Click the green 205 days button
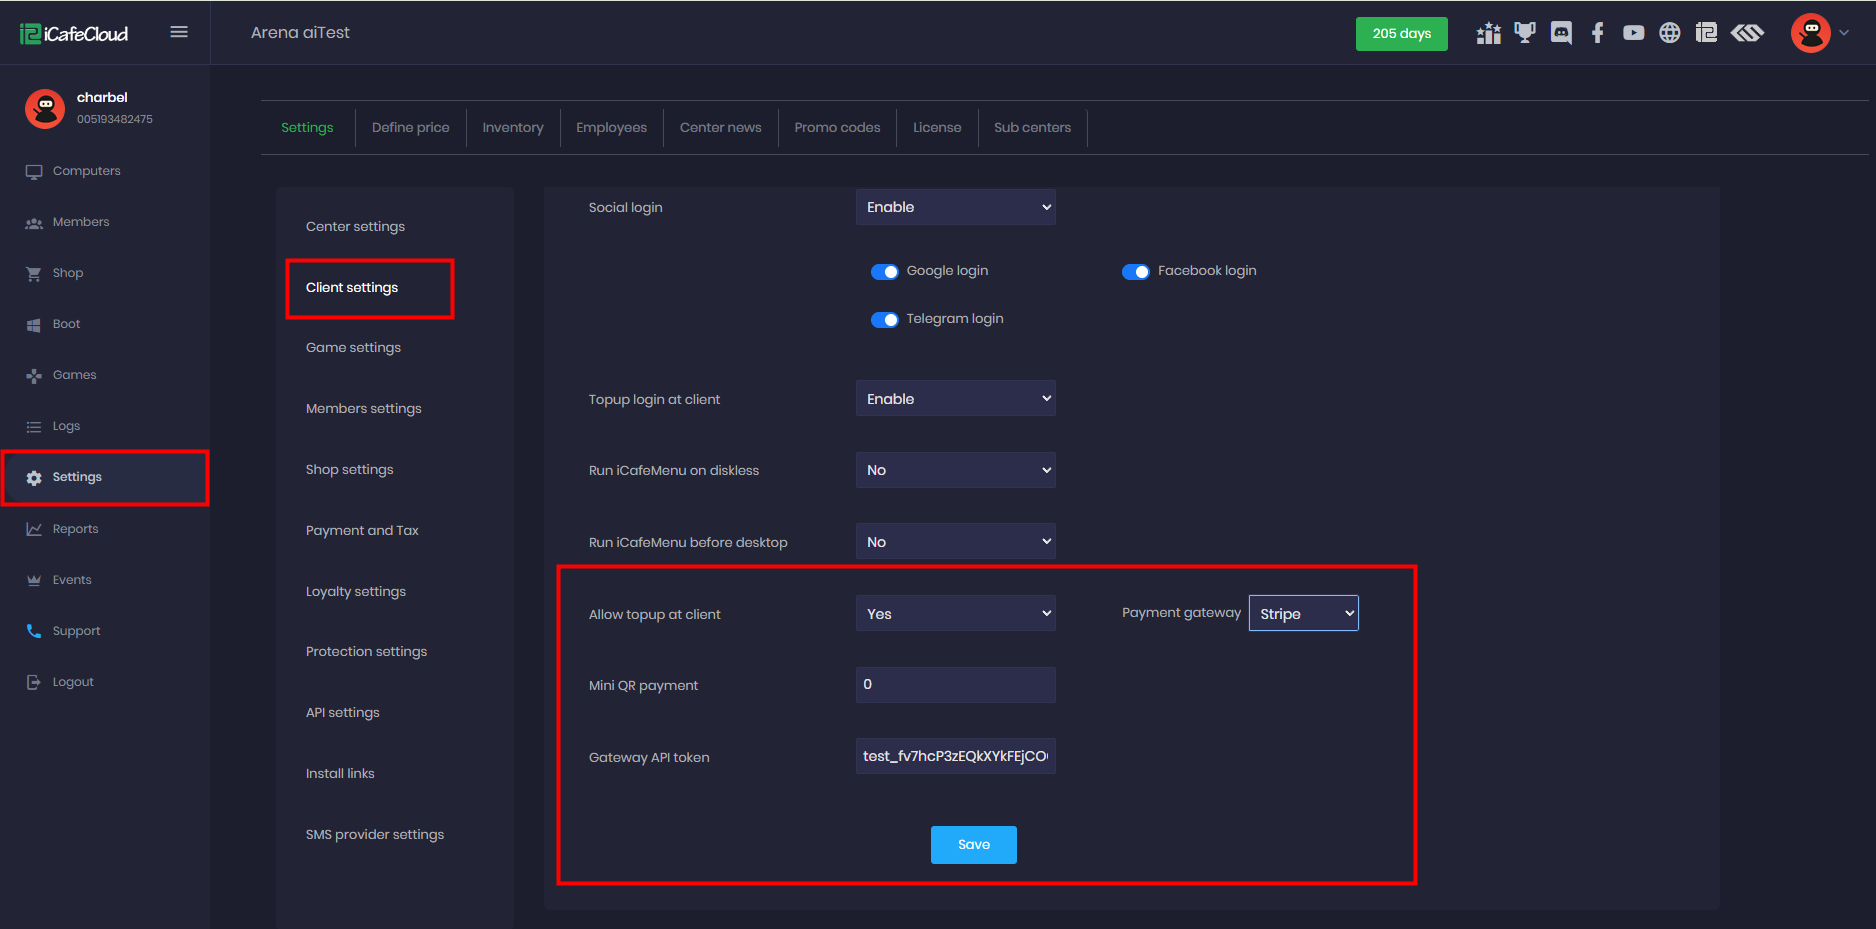 coord(1401,34)
